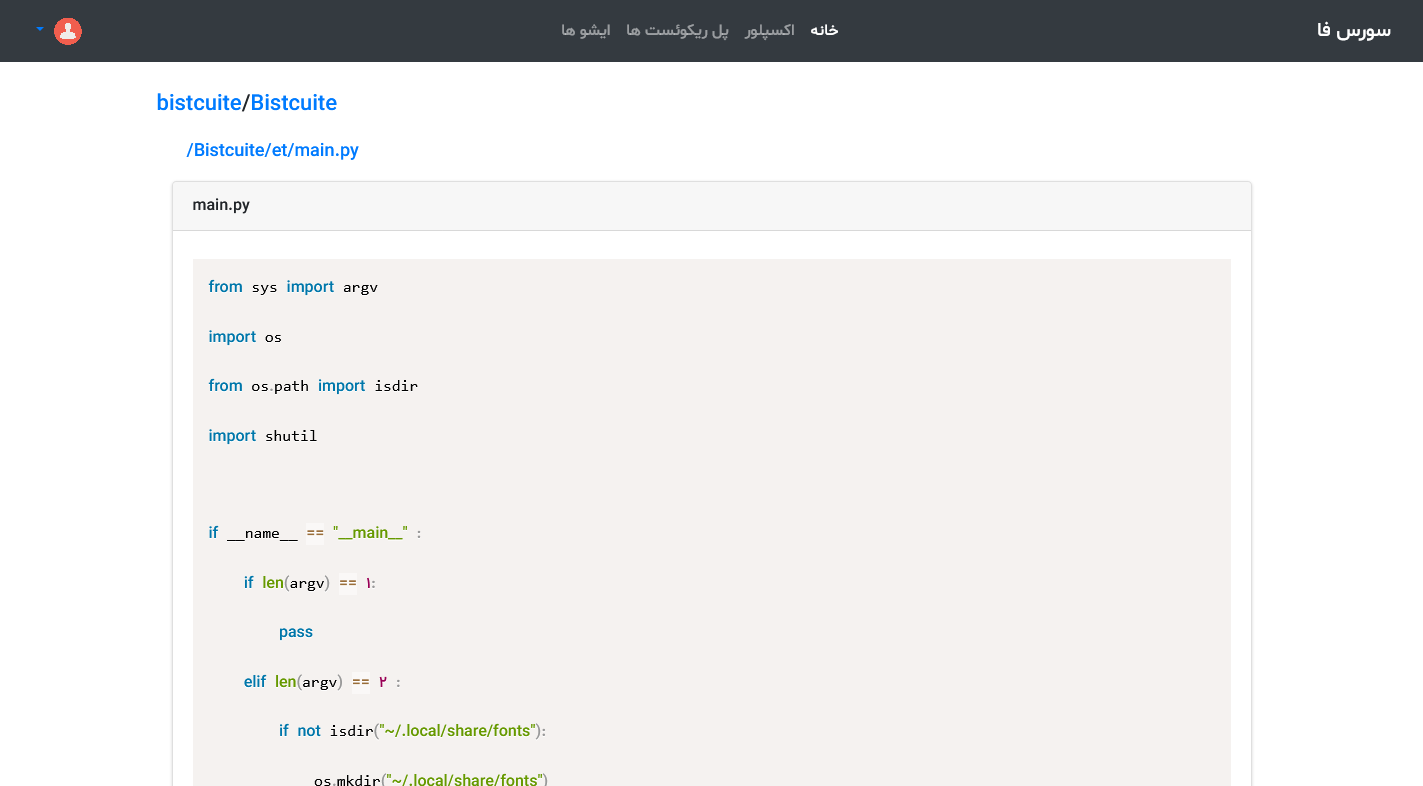Click the 'pass' keyword line
This screenshot has width=1423, height=786.
[296, 632]
